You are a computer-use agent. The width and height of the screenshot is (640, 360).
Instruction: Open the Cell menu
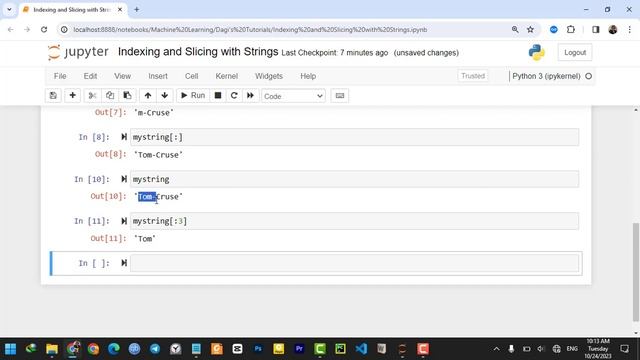tap(191, 76)
